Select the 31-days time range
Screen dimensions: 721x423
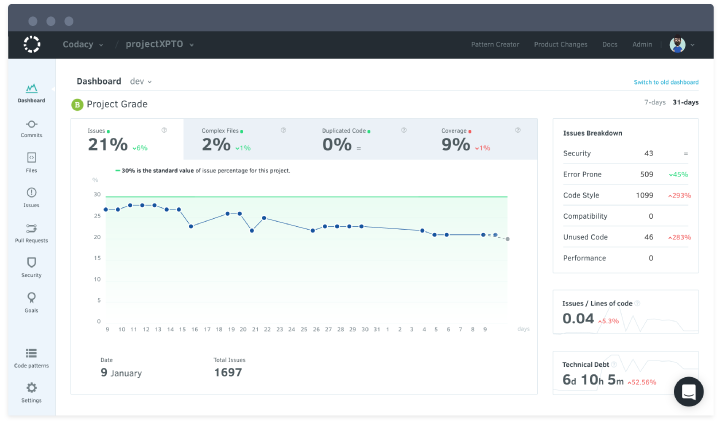tap(685, 102)
